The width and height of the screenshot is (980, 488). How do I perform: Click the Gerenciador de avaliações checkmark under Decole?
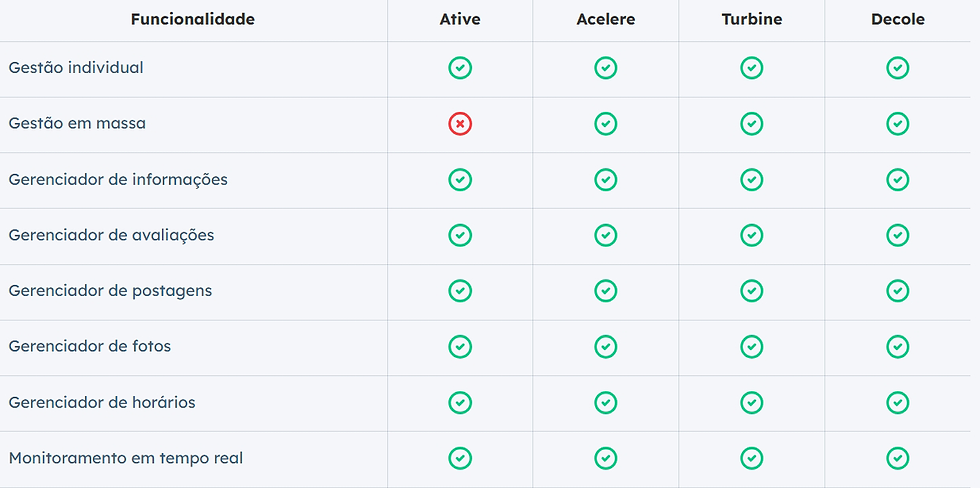coord(898,235)
